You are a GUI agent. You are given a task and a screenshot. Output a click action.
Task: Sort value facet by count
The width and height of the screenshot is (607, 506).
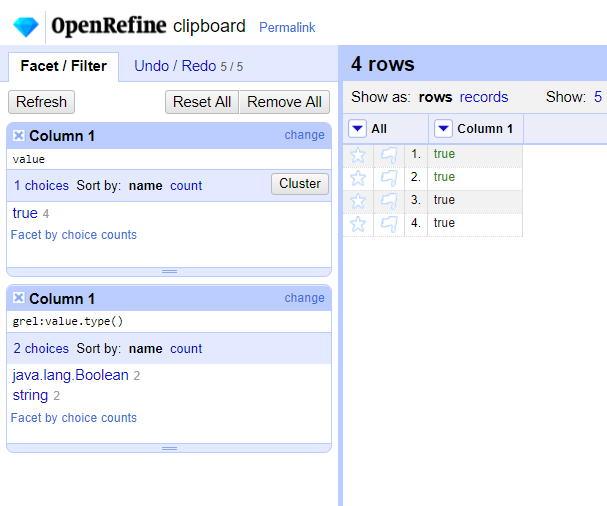tap(186, 186)
